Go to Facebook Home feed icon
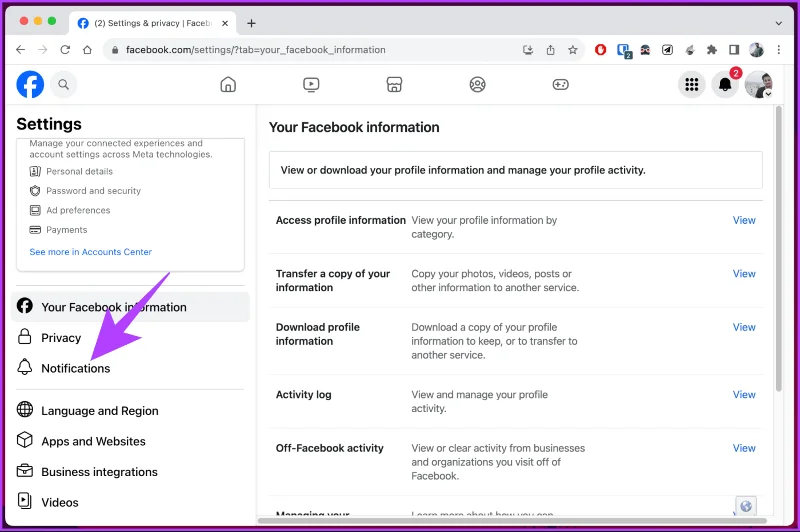 click(228, 84)
